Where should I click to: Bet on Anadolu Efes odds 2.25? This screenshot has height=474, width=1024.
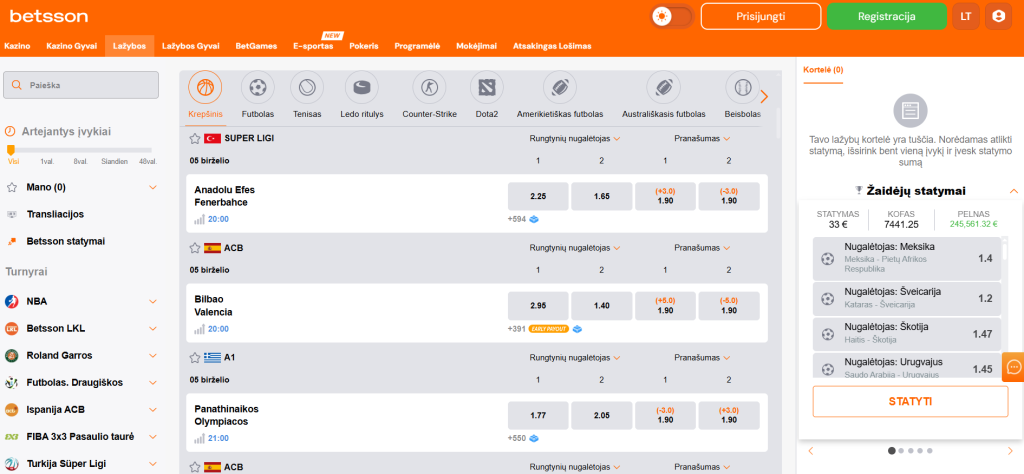(538, 197)
